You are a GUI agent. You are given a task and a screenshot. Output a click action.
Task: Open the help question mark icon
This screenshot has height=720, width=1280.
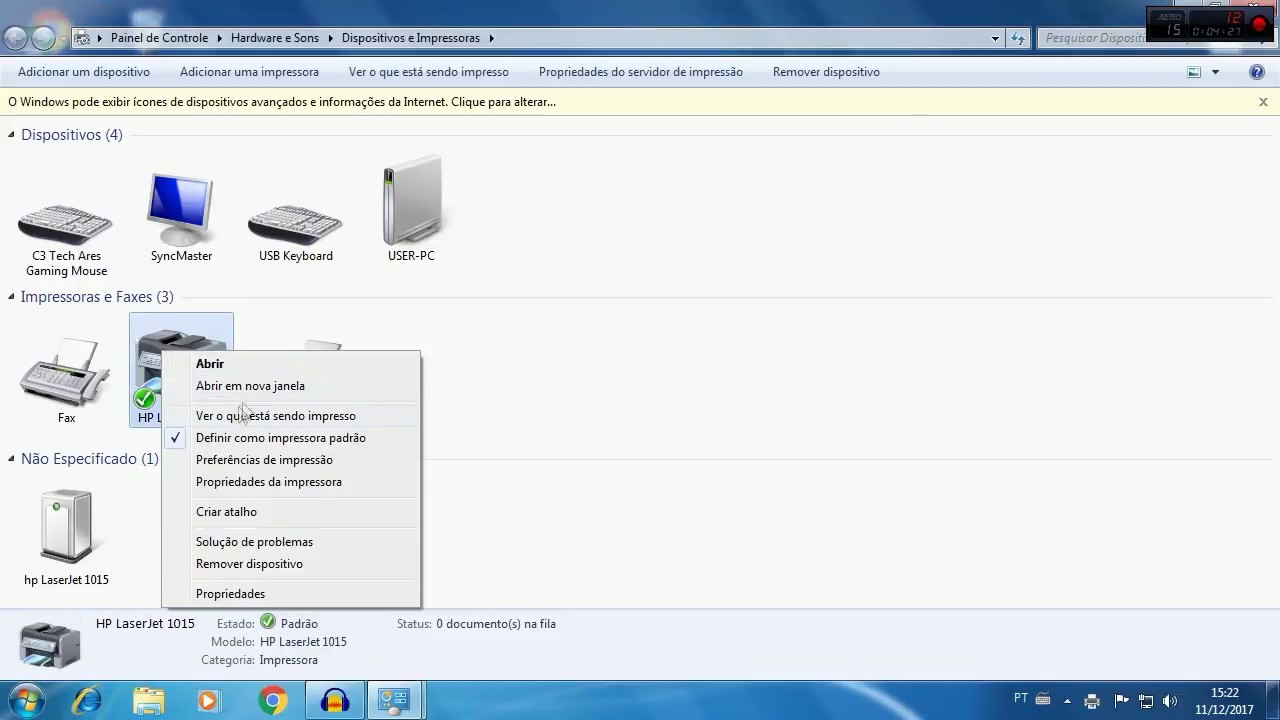[1257, 72]
